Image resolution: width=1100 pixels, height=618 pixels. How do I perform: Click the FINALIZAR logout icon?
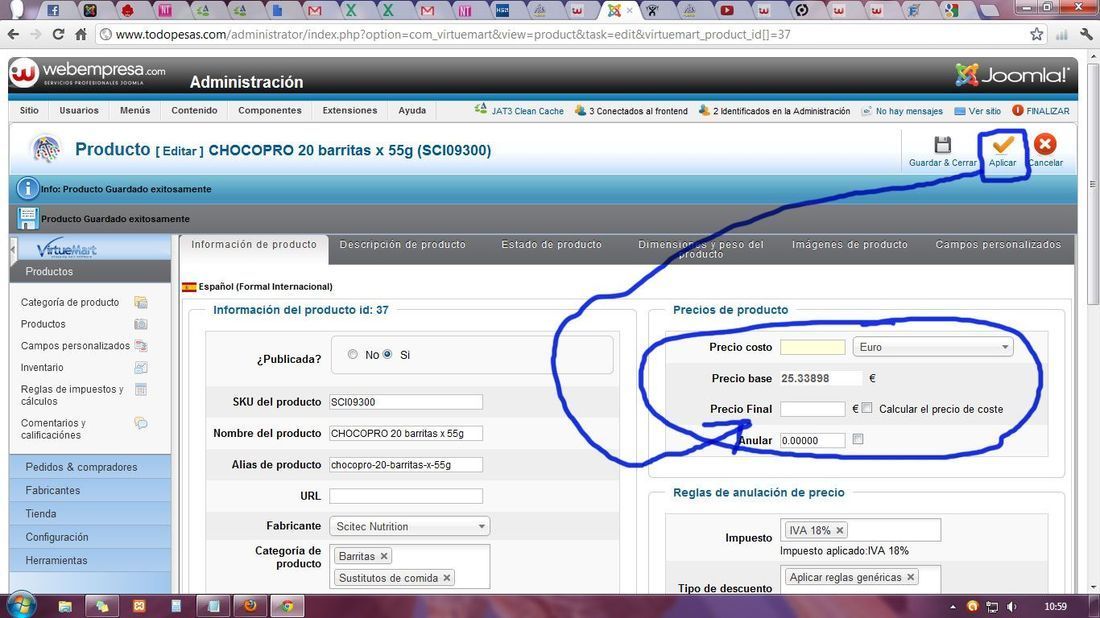pyautogui.click(x=1018, y=110)
